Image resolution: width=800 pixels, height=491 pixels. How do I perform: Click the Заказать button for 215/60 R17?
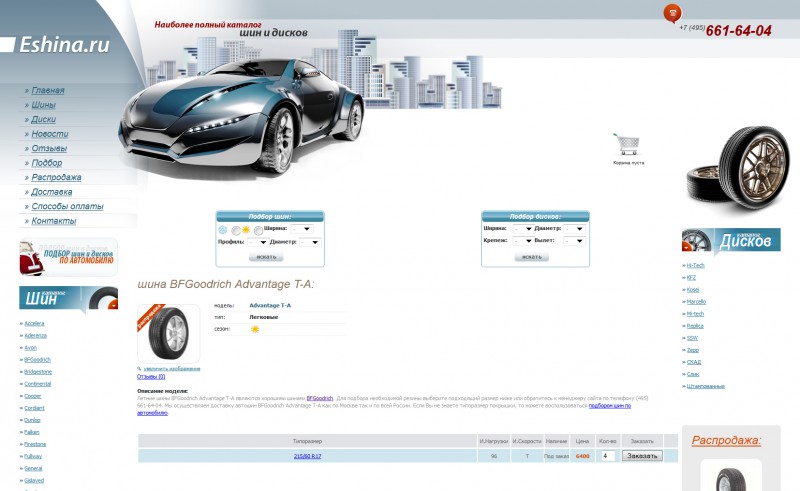(642, 456)
